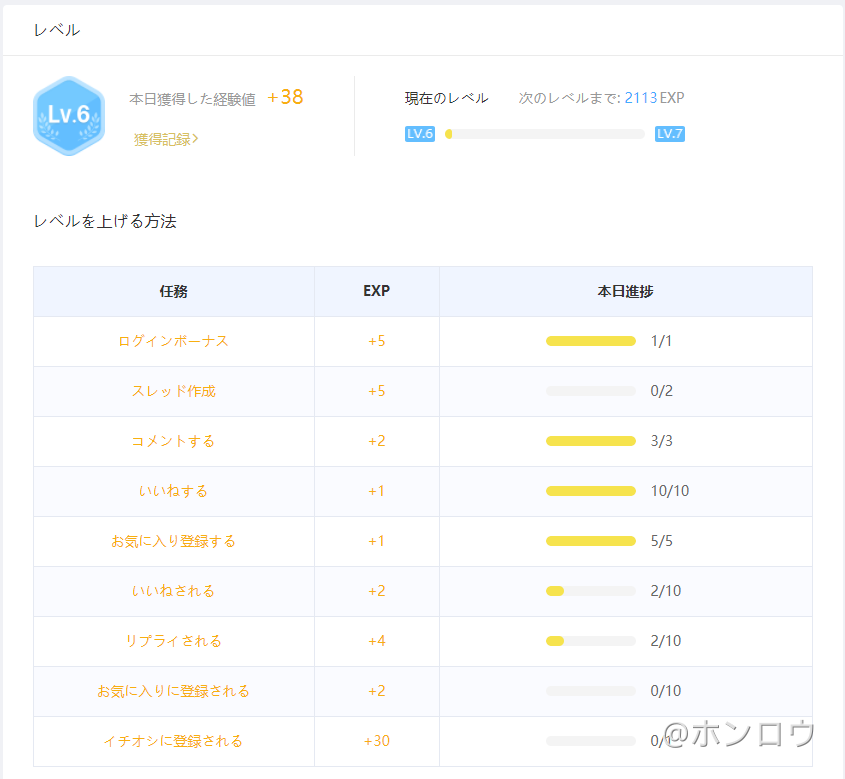Open the イチオシに登録される task link

(x=173, y=741)
